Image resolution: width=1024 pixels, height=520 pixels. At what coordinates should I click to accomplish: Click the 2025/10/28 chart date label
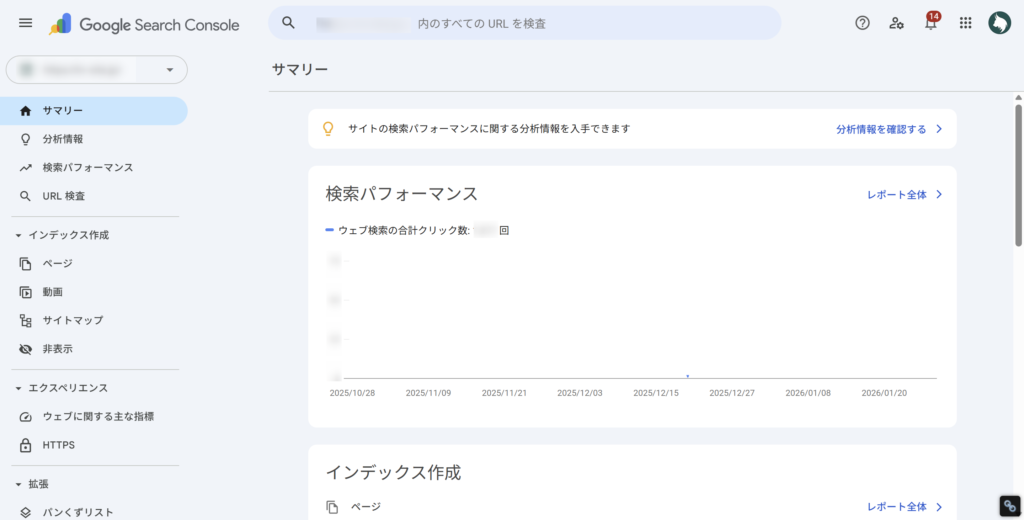352,393
